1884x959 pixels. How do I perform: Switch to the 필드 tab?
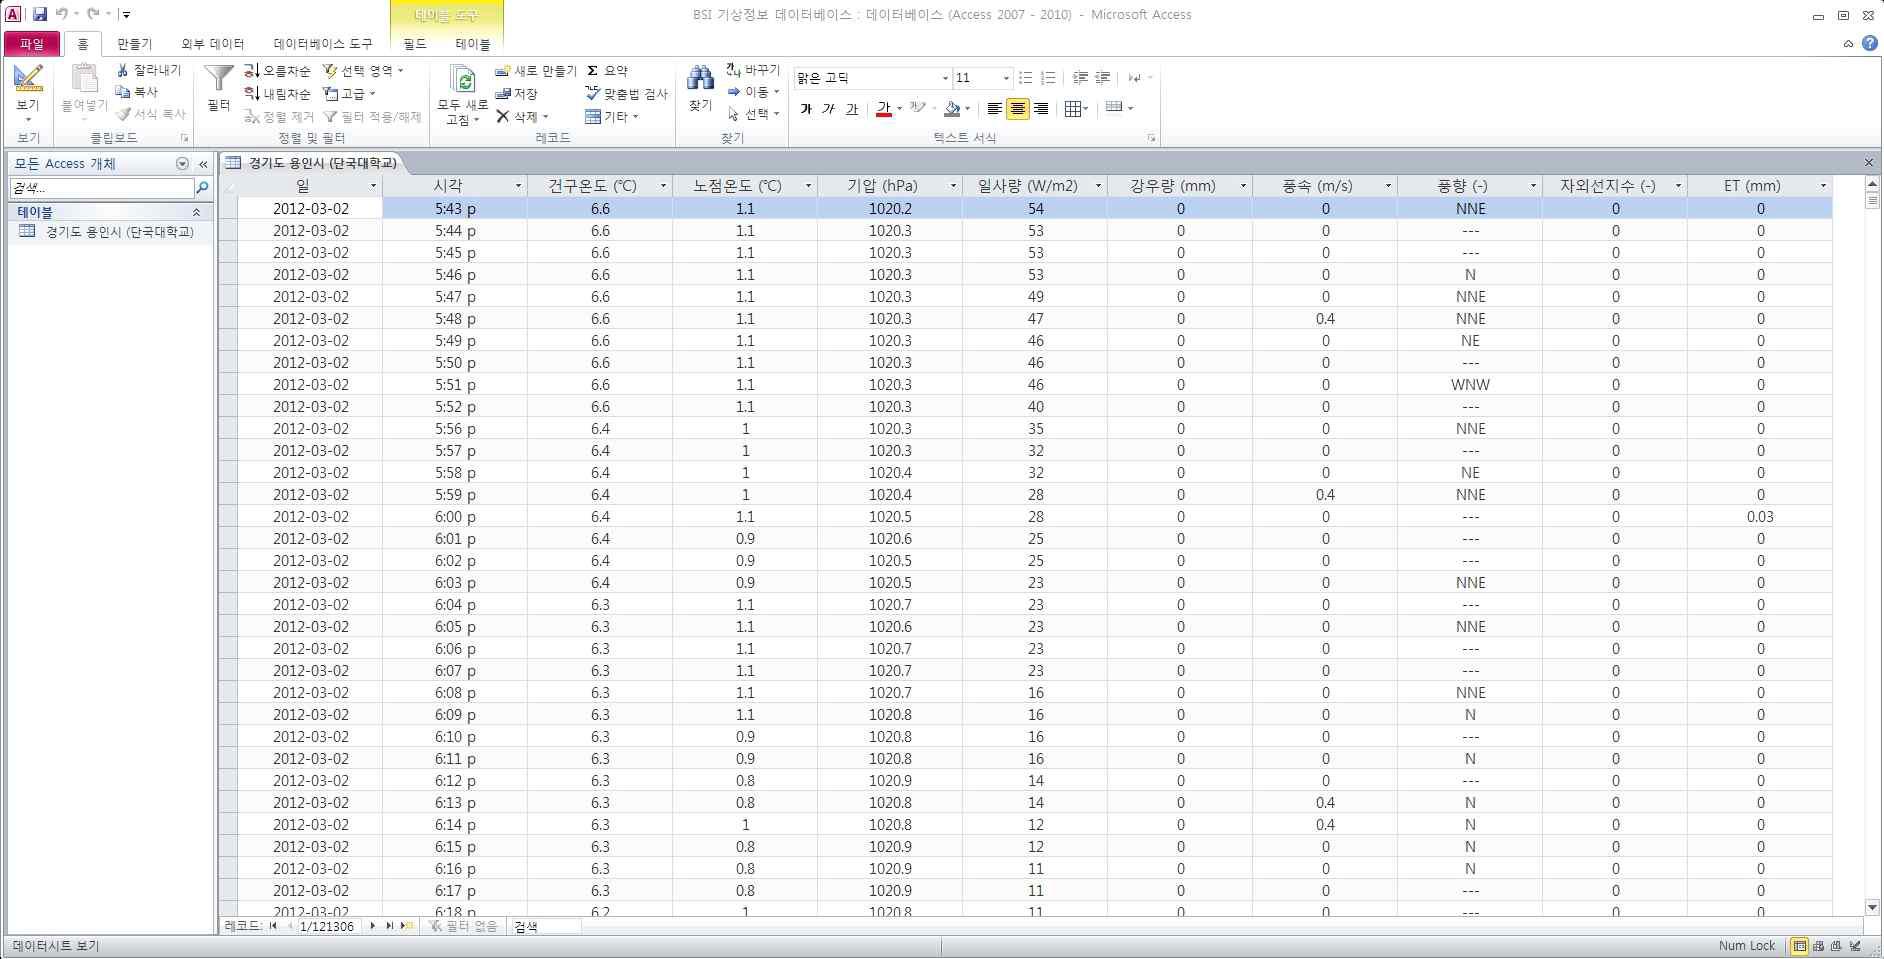pyautogui.click(x=415, y=44)
